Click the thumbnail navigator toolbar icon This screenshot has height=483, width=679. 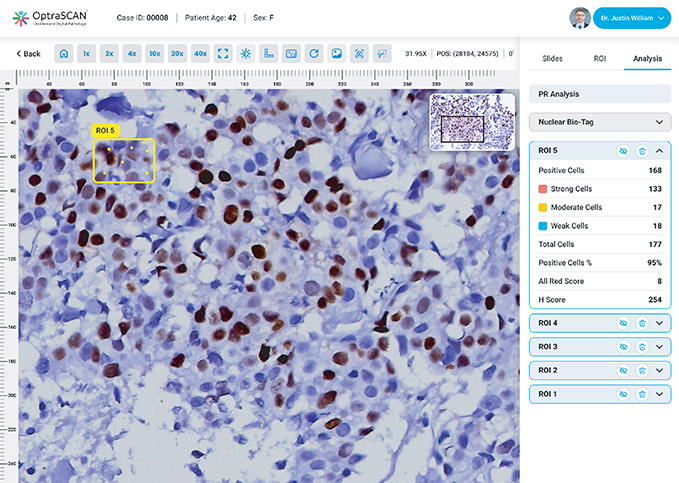click(291, 54)
